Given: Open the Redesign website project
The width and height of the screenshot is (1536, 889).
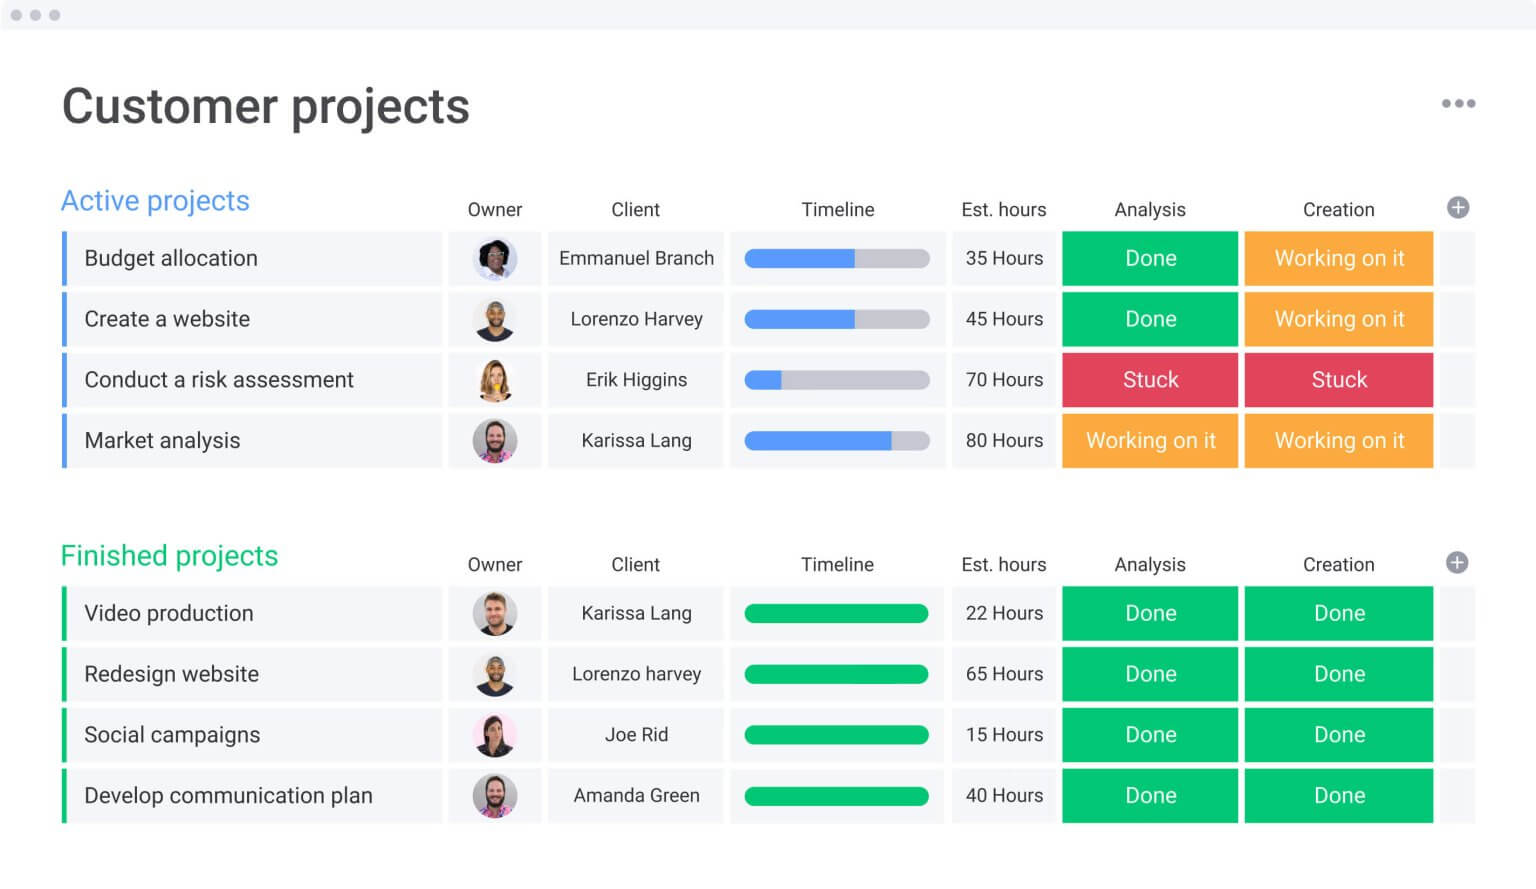Looking at the screenshot, I should tap(171, 674).
